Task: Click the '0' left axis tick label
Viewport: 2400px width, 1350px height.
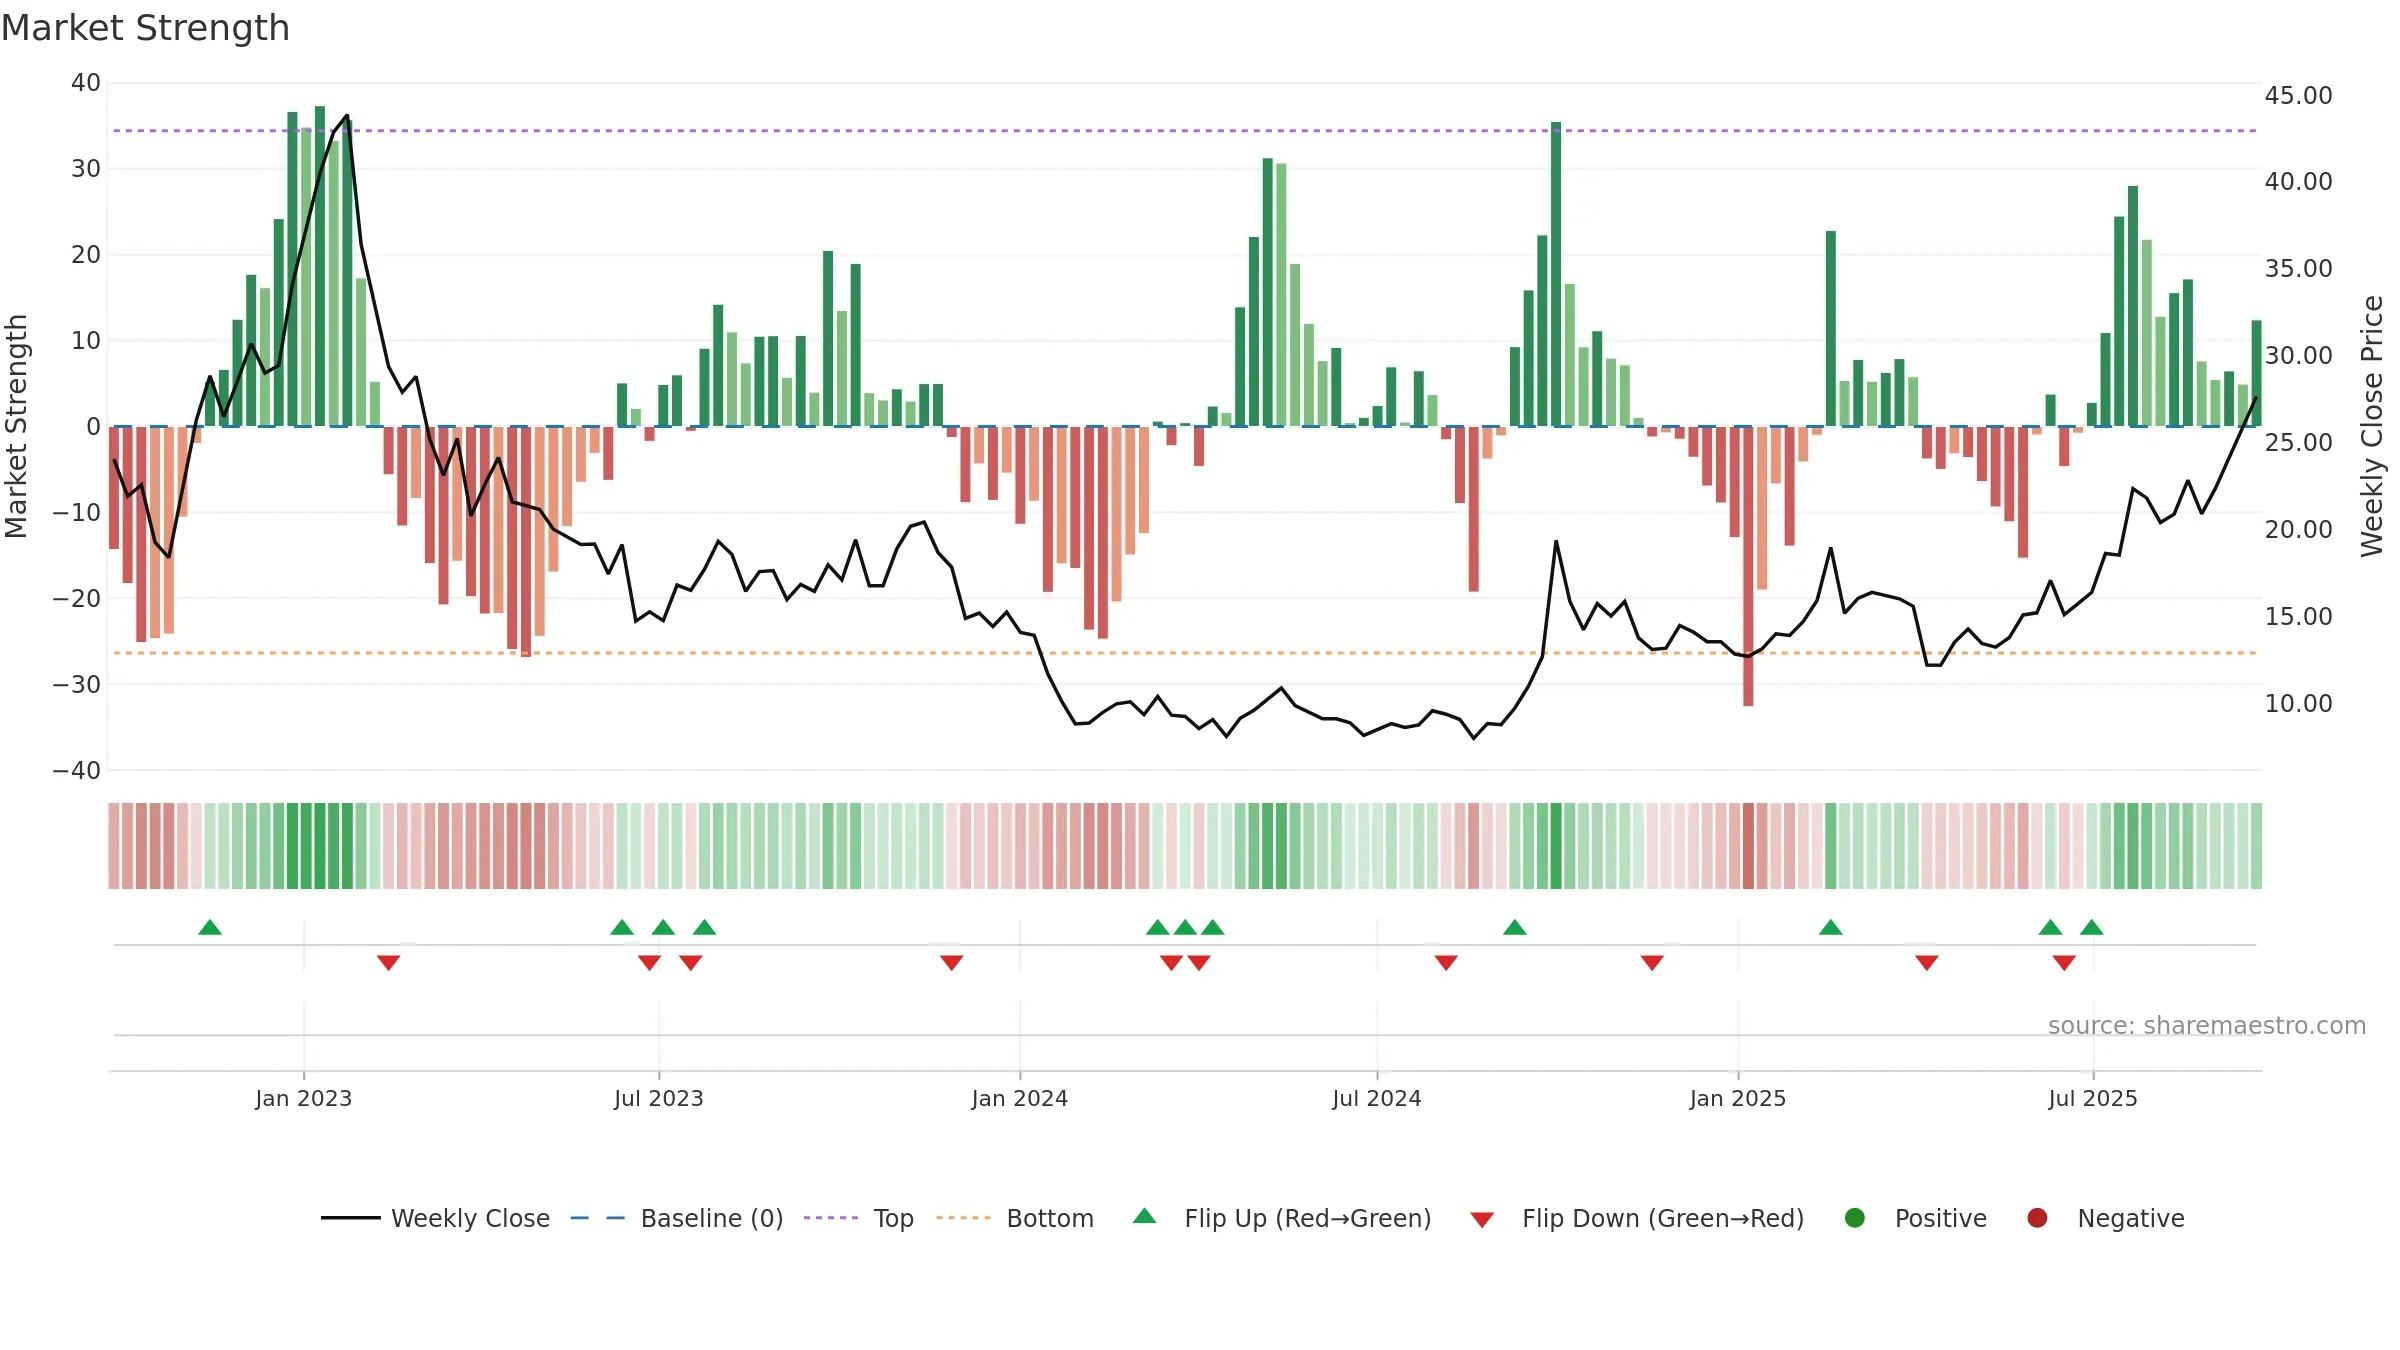Action: tap(94, 426)
